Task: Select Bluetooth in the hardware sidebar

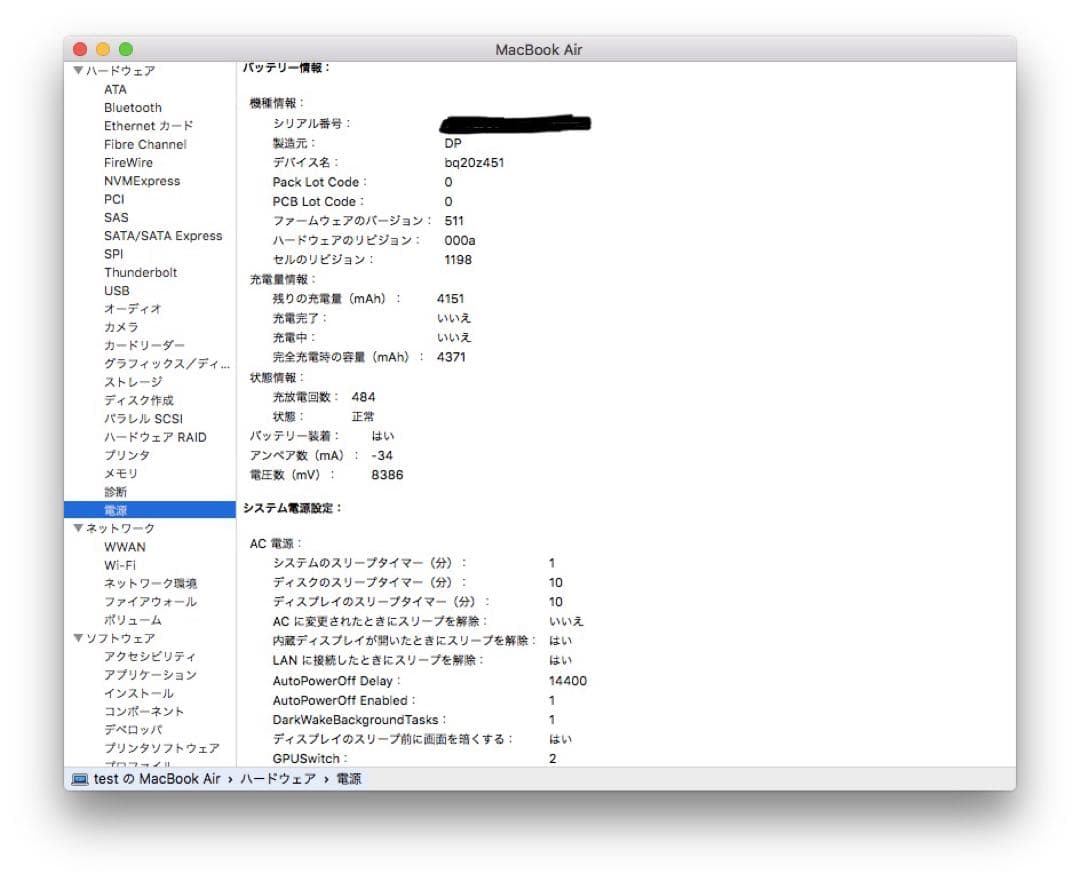Action: coord(132,107)
